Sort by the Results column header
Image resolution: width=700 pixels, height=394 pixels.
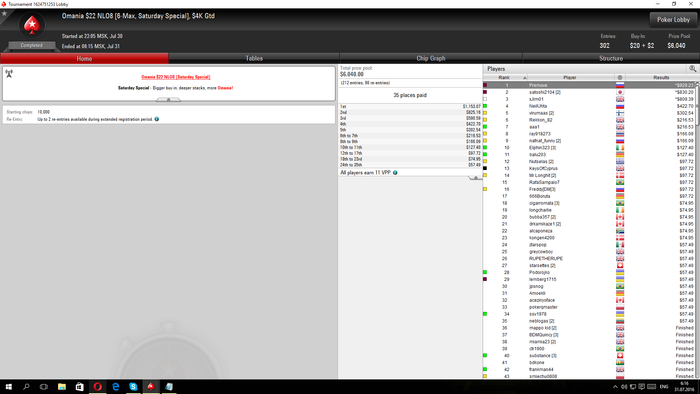(x=661, y=78)
